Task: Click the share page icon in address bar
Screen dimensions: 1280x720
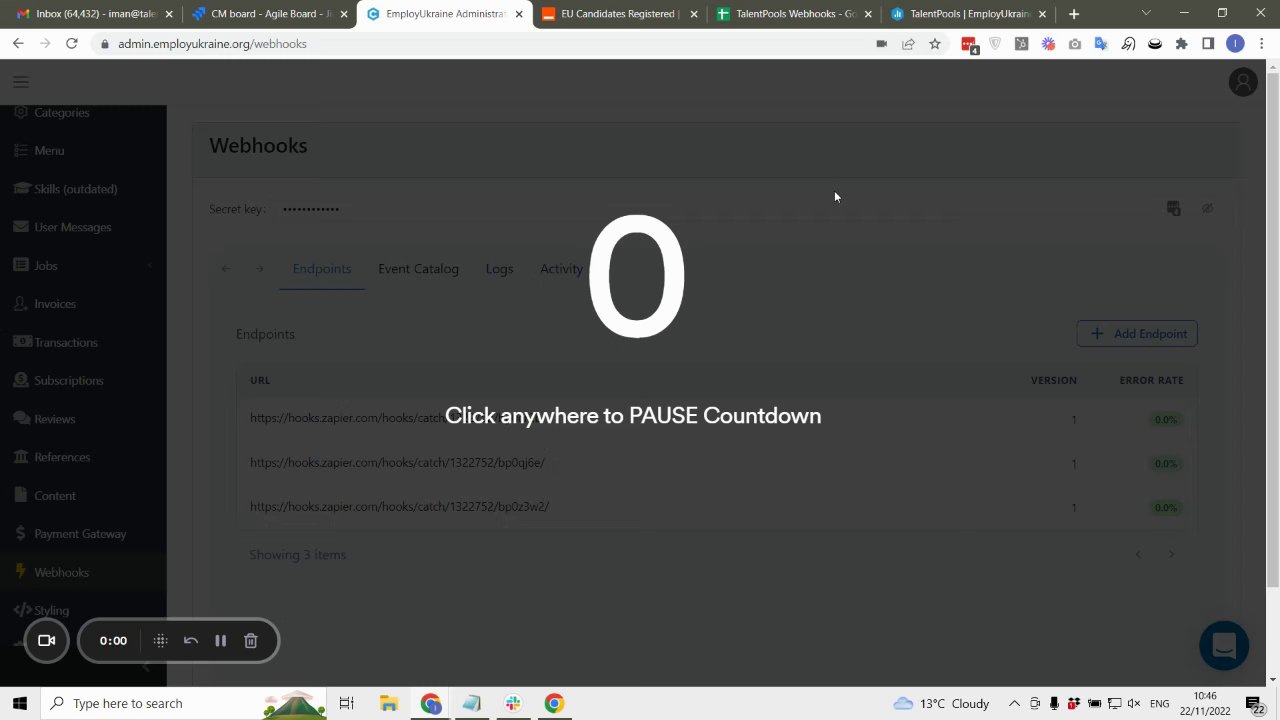Action: click(908, 44)
